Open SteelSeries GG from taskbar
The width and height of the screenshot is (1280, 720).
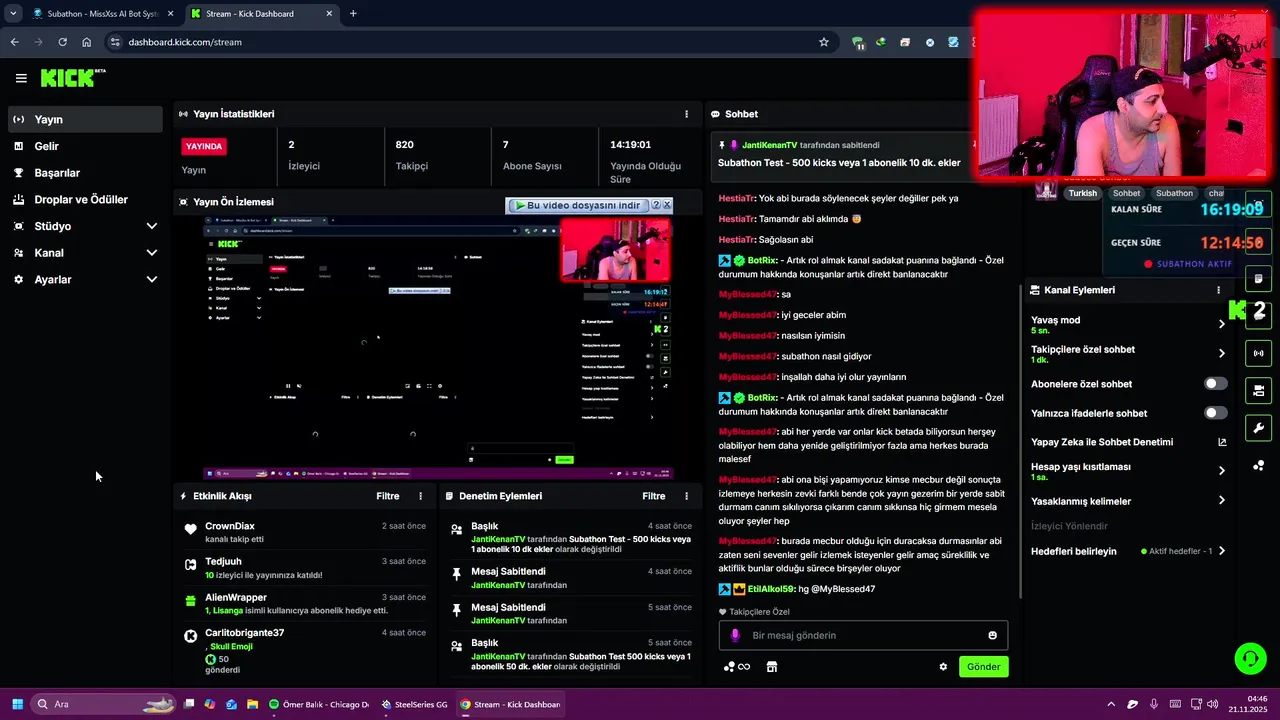point(414,704)
